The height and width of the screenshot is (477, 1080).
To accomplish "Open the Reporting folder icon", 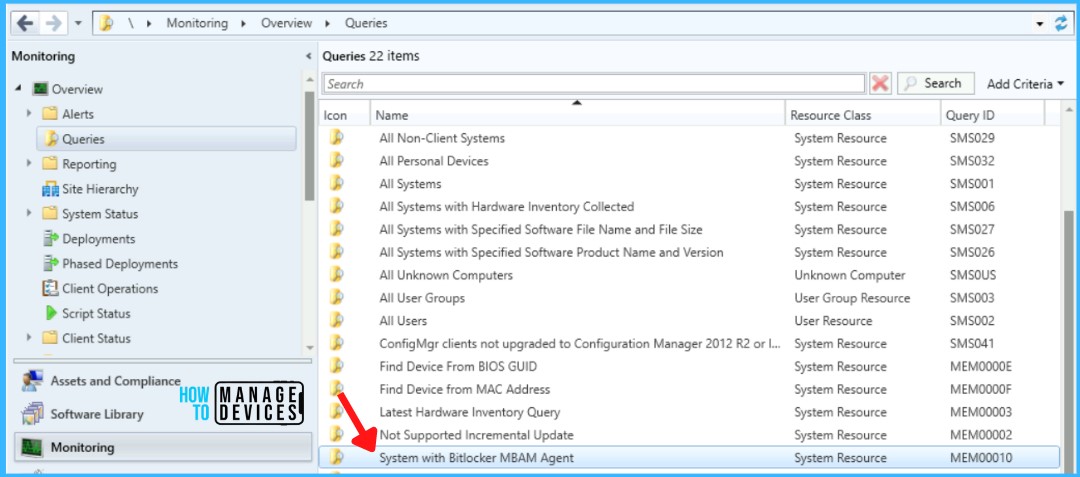I will (x=50, y=164).
